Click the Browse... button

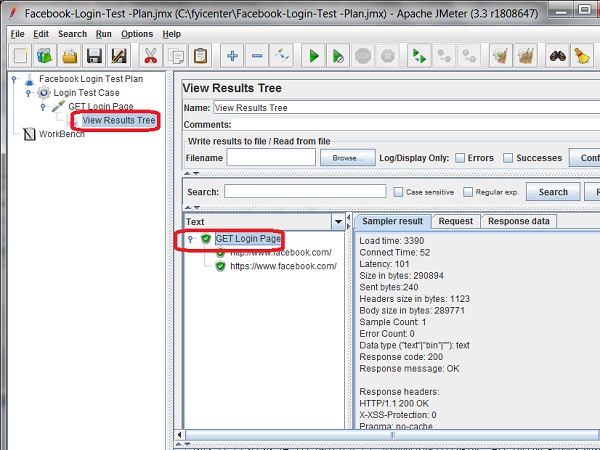[x=345, y=158]
